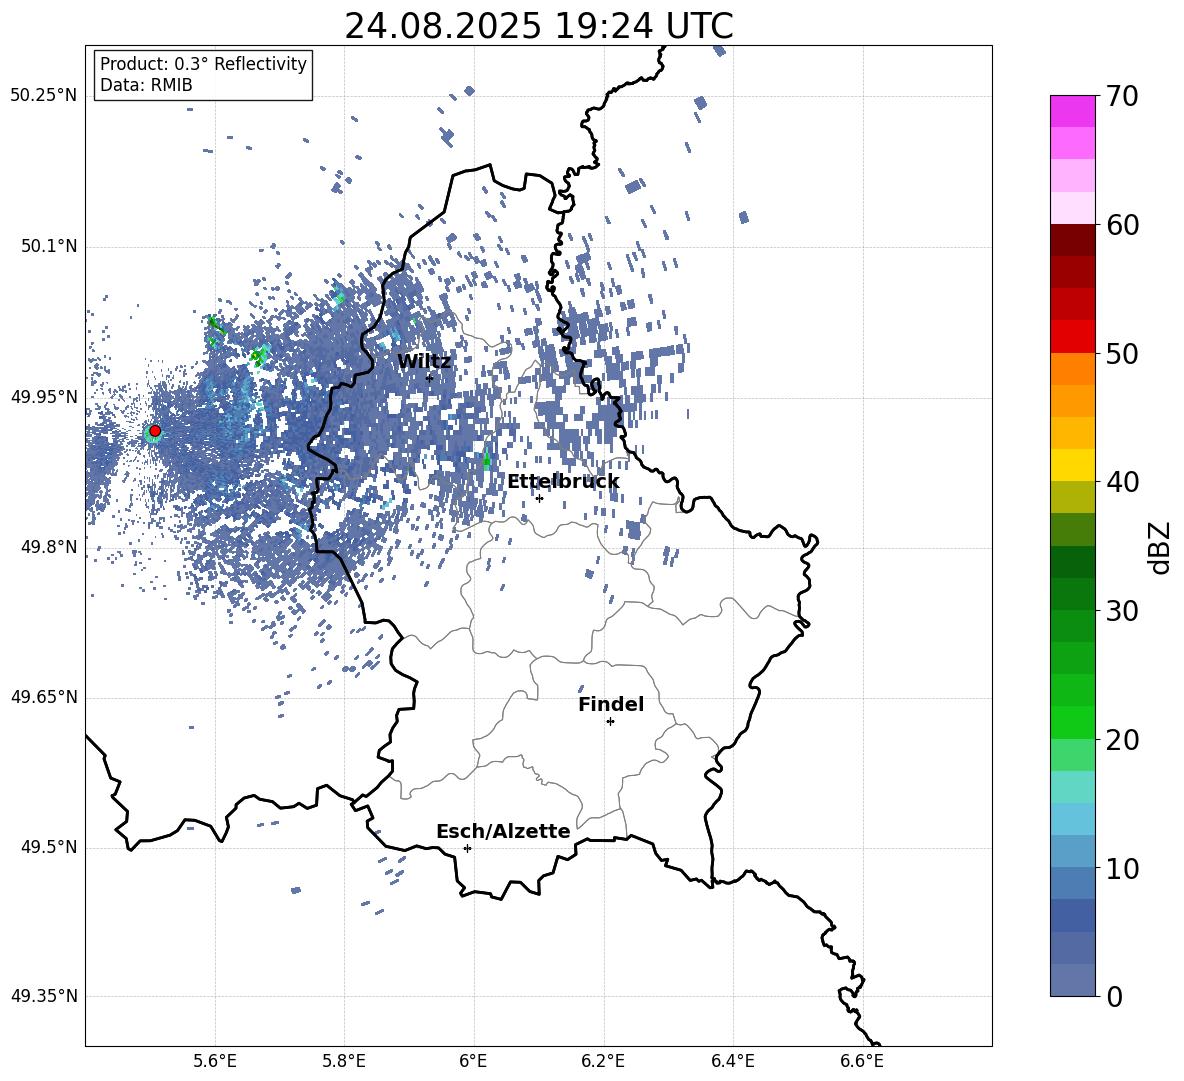Click the Ettelbruck city label
This screenshot has height=1081, width=1184.
click(x=563, y=482)
